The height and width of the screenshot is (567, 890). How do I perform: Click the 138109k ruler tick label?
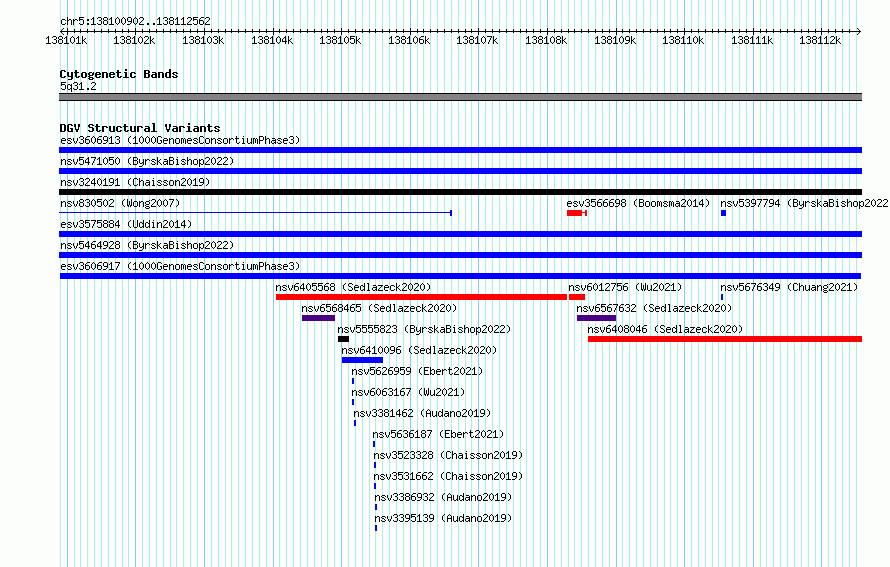[x=615, y=40]
